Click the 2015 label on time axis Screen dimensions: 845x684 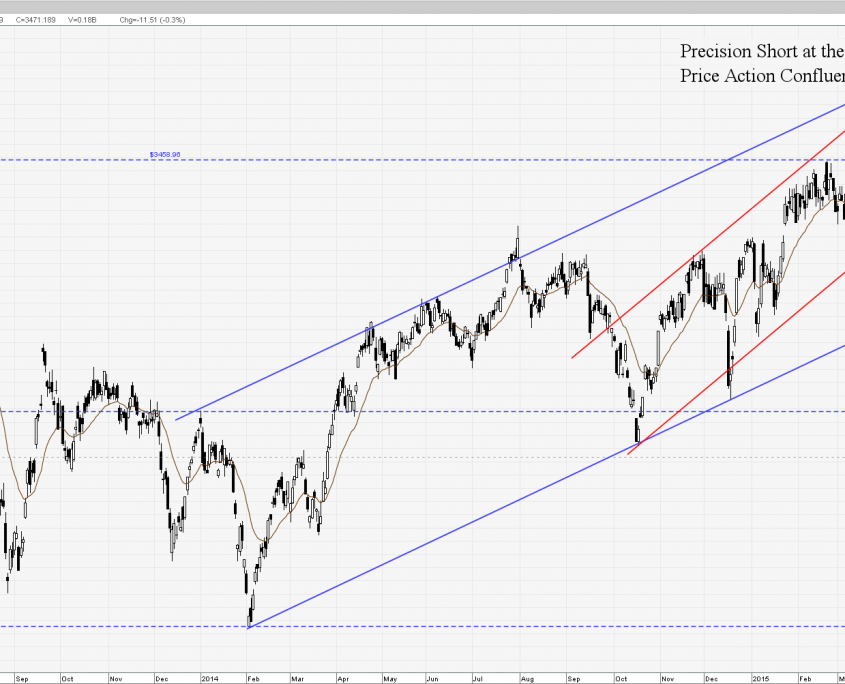point(761,677)
